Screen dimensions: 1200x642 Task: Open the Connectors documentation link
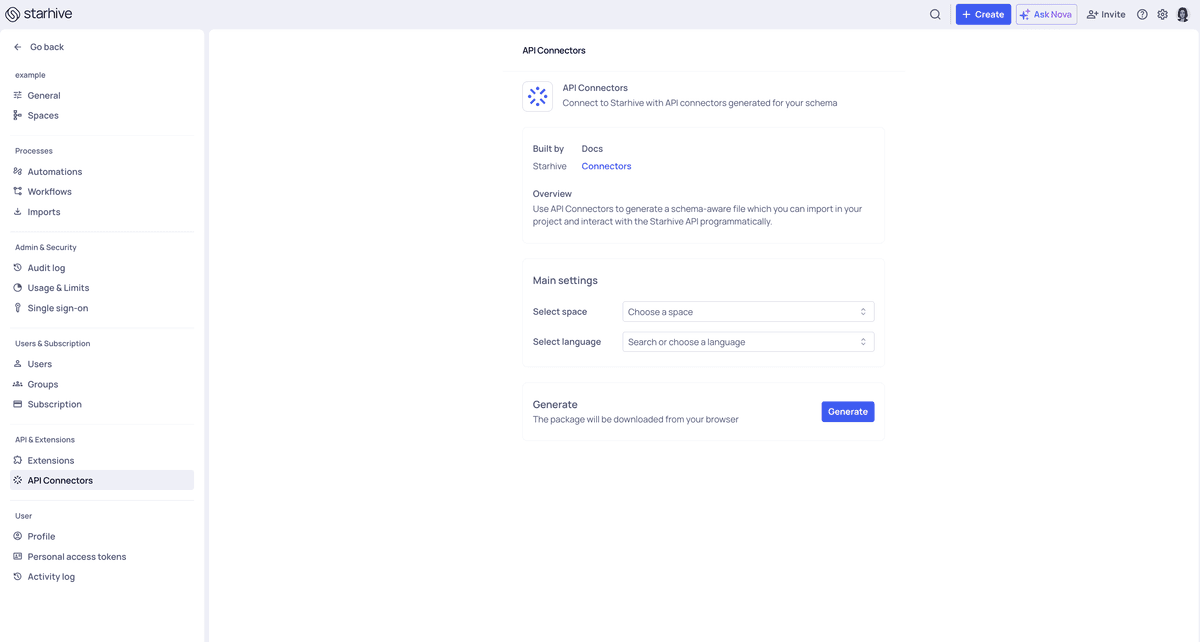[606, 165]
